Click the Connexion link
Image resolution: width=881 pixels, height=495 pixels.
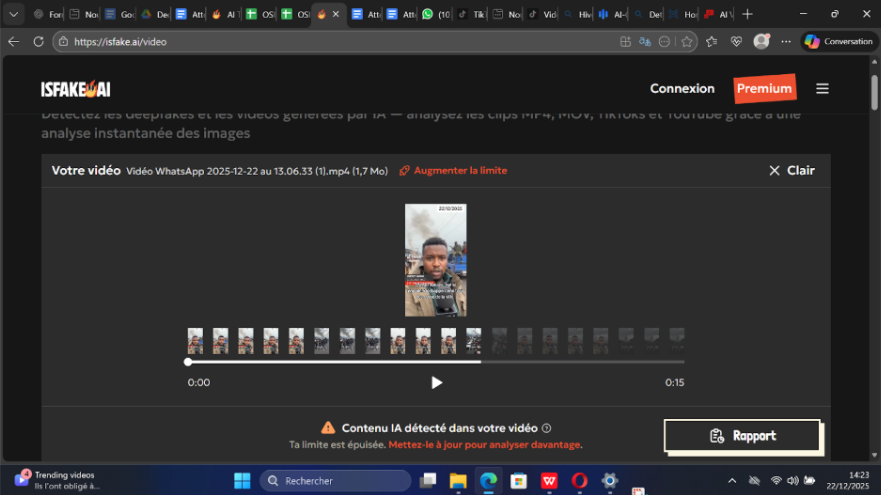tap(682, 89)
